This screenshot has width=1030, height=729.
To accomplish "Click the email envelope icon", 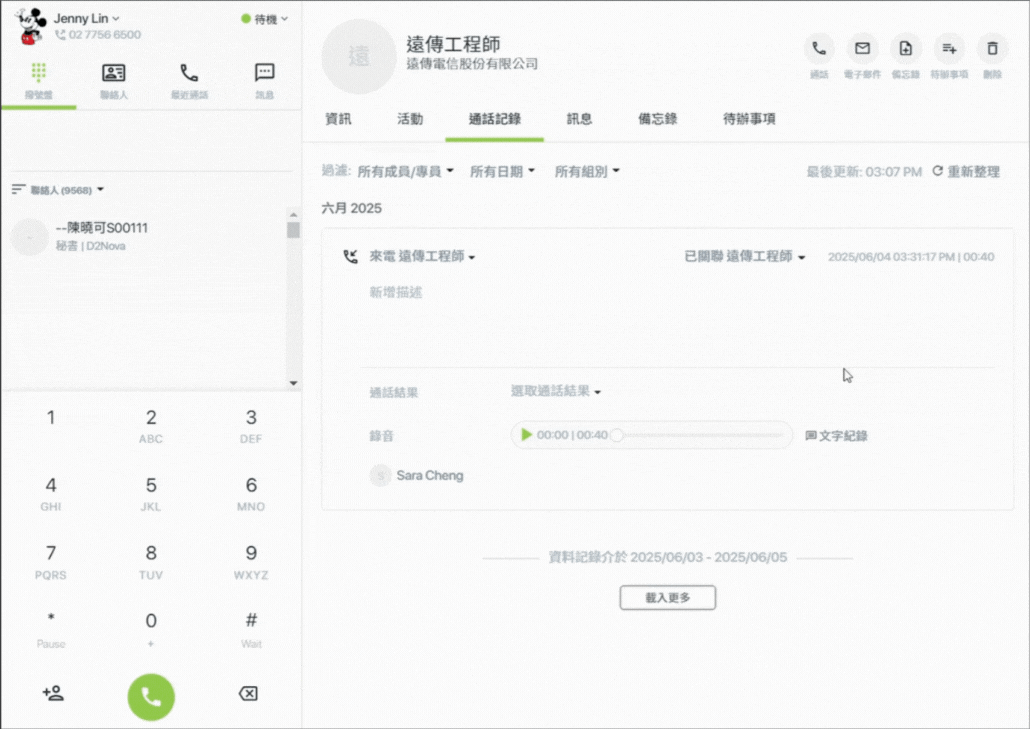I will coord(862,49).
